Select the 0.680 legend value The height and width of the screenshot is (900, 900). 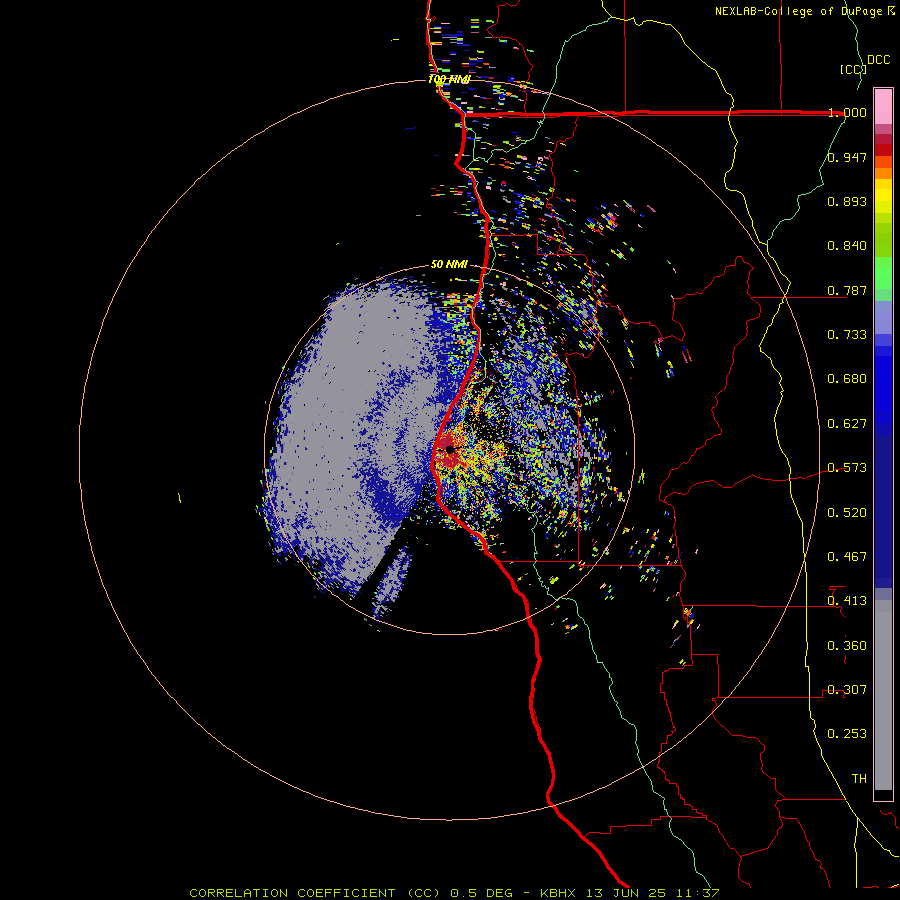tap(847, 379)
